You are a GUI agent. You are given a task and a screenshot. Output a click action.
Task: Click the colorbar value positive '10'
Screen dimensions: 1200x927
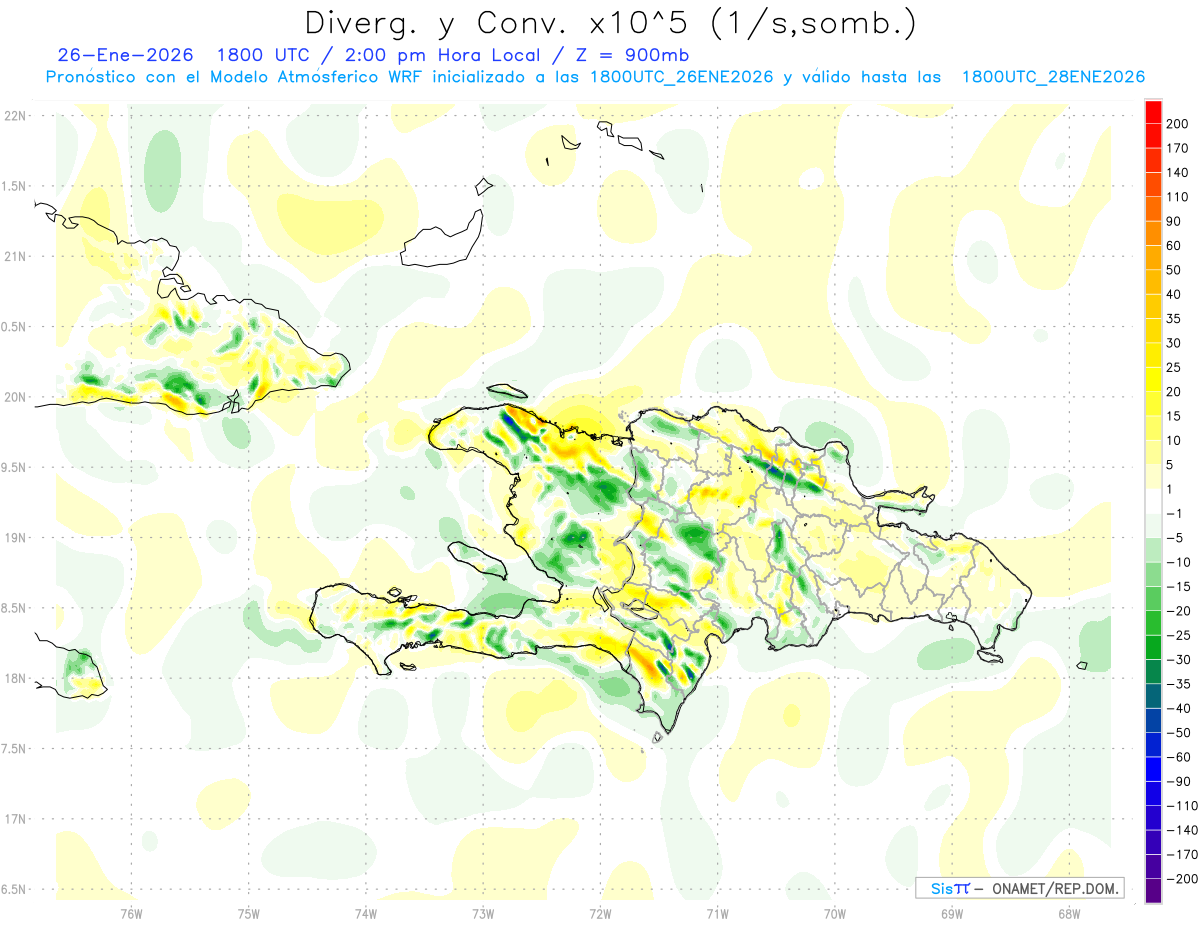pyautogui.click(x=1174, y=440)
